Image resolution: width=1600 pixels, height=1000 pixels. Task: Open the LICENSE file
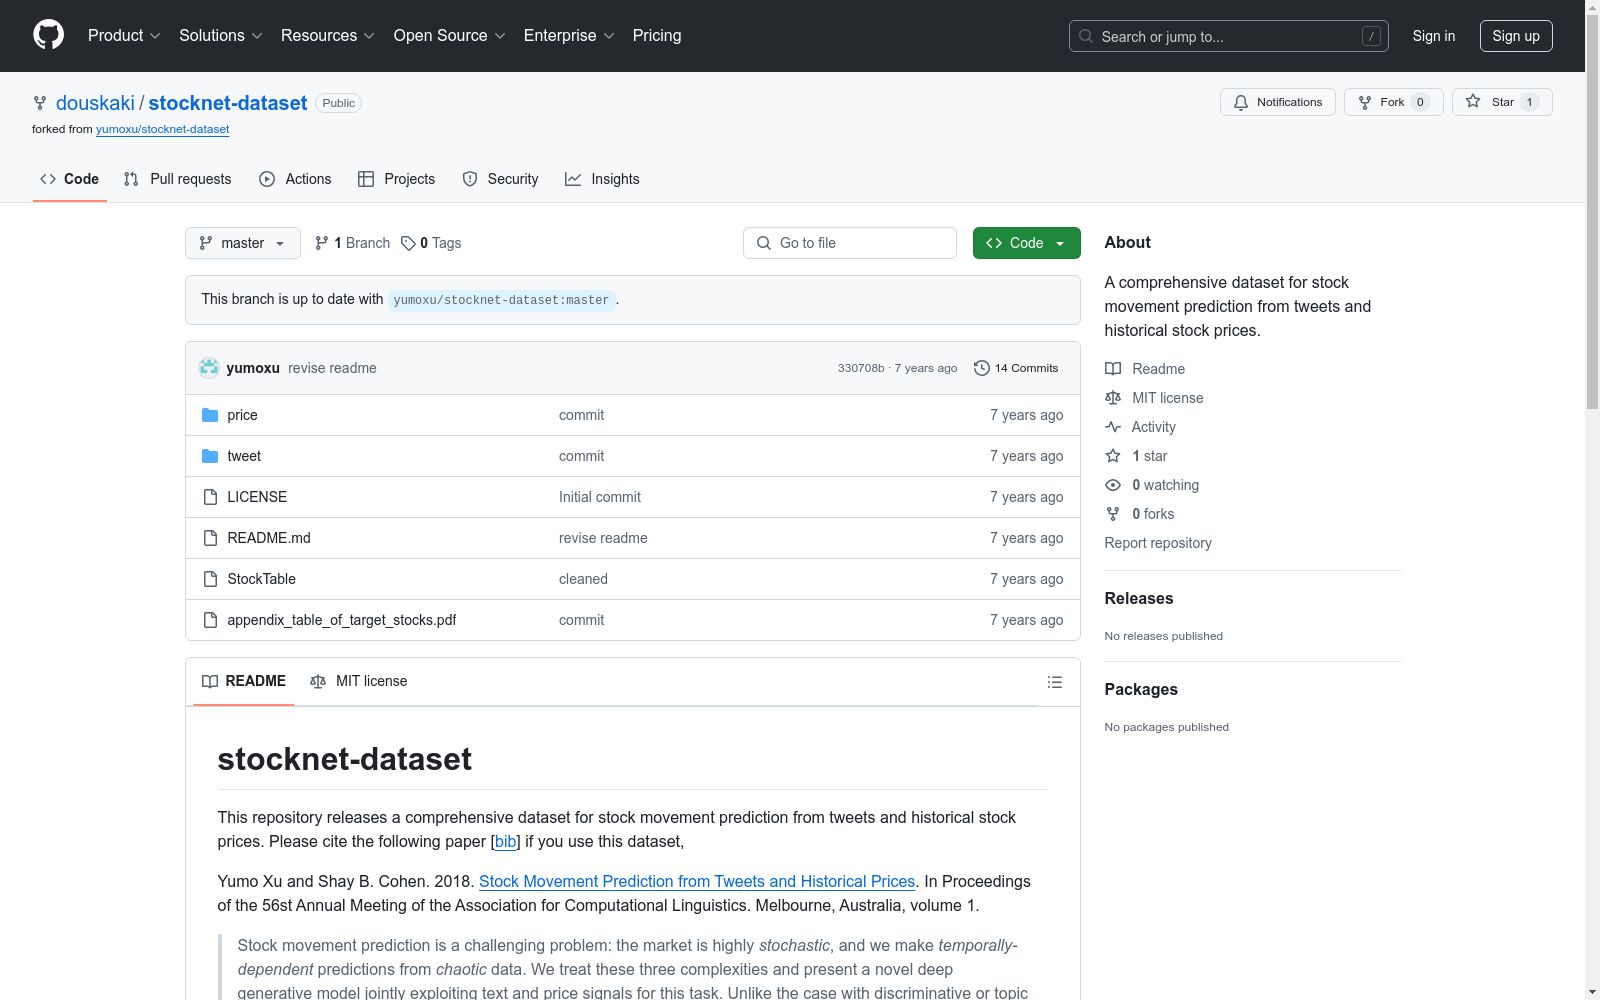257,497
